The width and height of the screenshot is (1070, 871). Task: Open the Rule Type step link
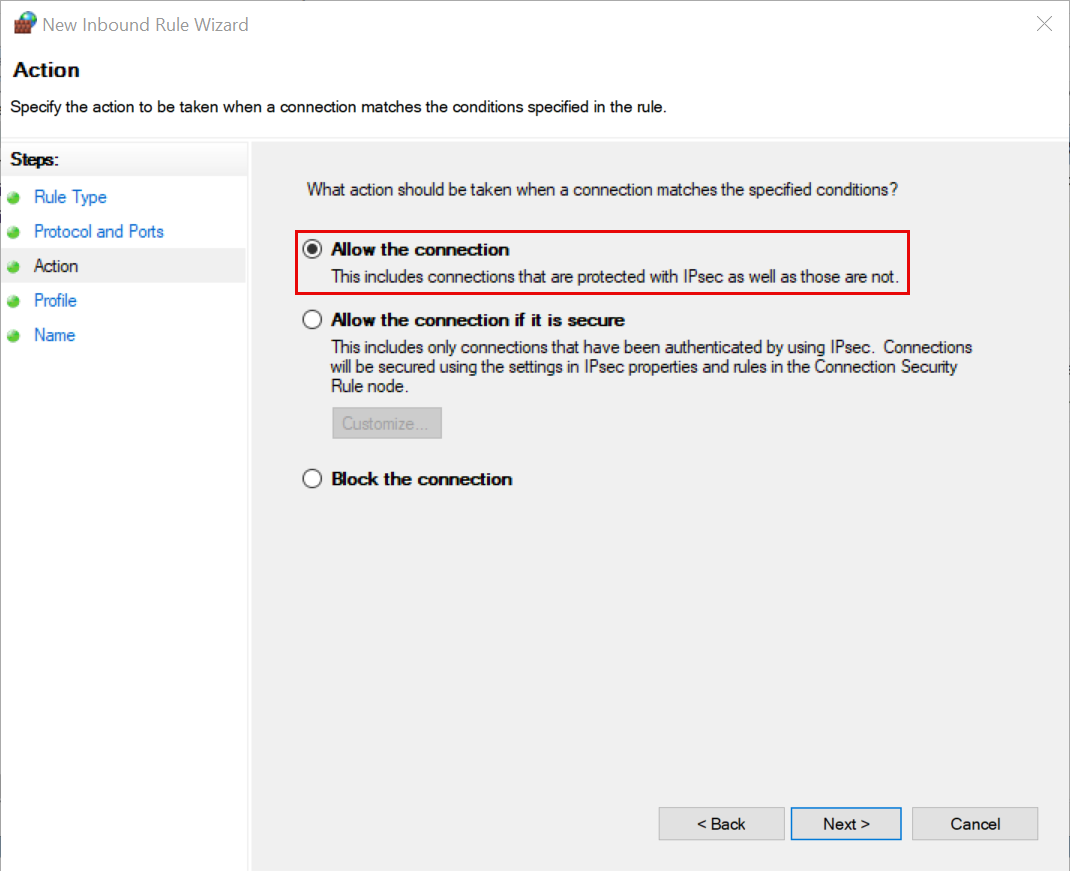point(70,198)
